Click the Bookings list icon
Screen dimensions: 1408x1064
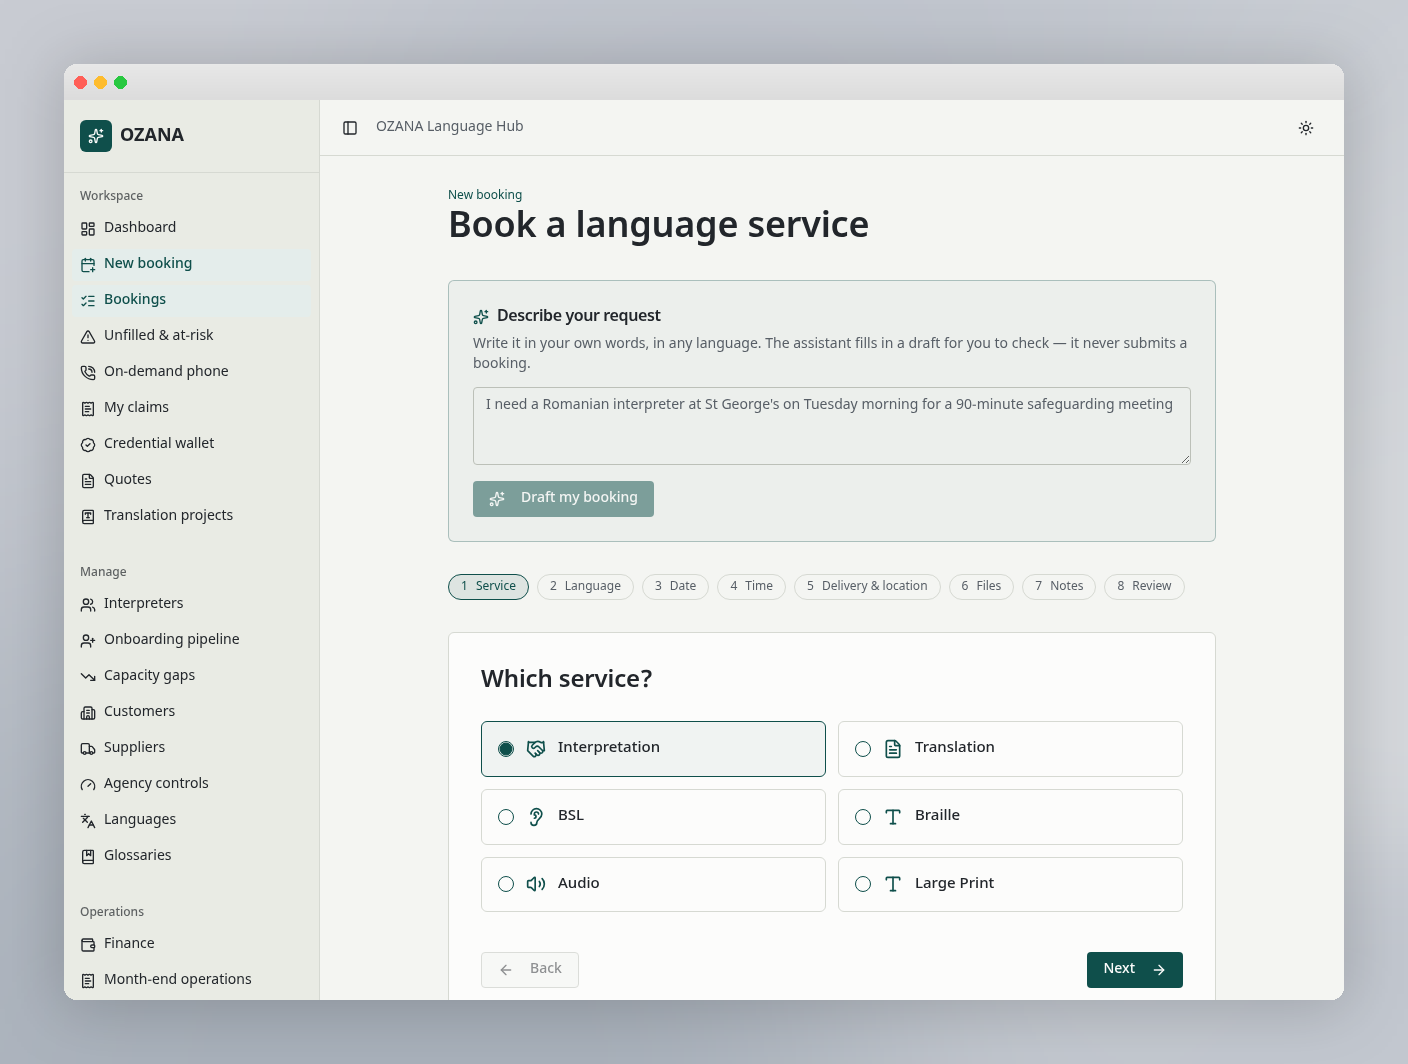point(88,301)
